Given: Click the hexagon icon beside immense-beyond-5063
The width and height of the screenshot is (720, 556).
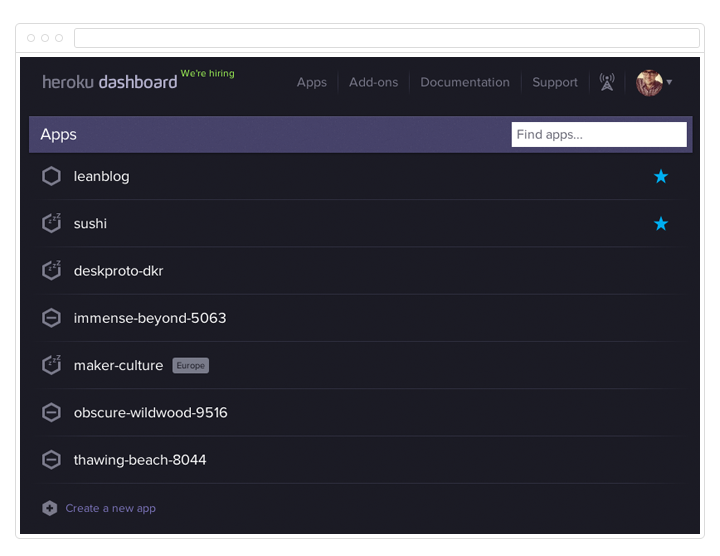Looking at the screenshot, I should pyautogui.click(x=51, y=318).
